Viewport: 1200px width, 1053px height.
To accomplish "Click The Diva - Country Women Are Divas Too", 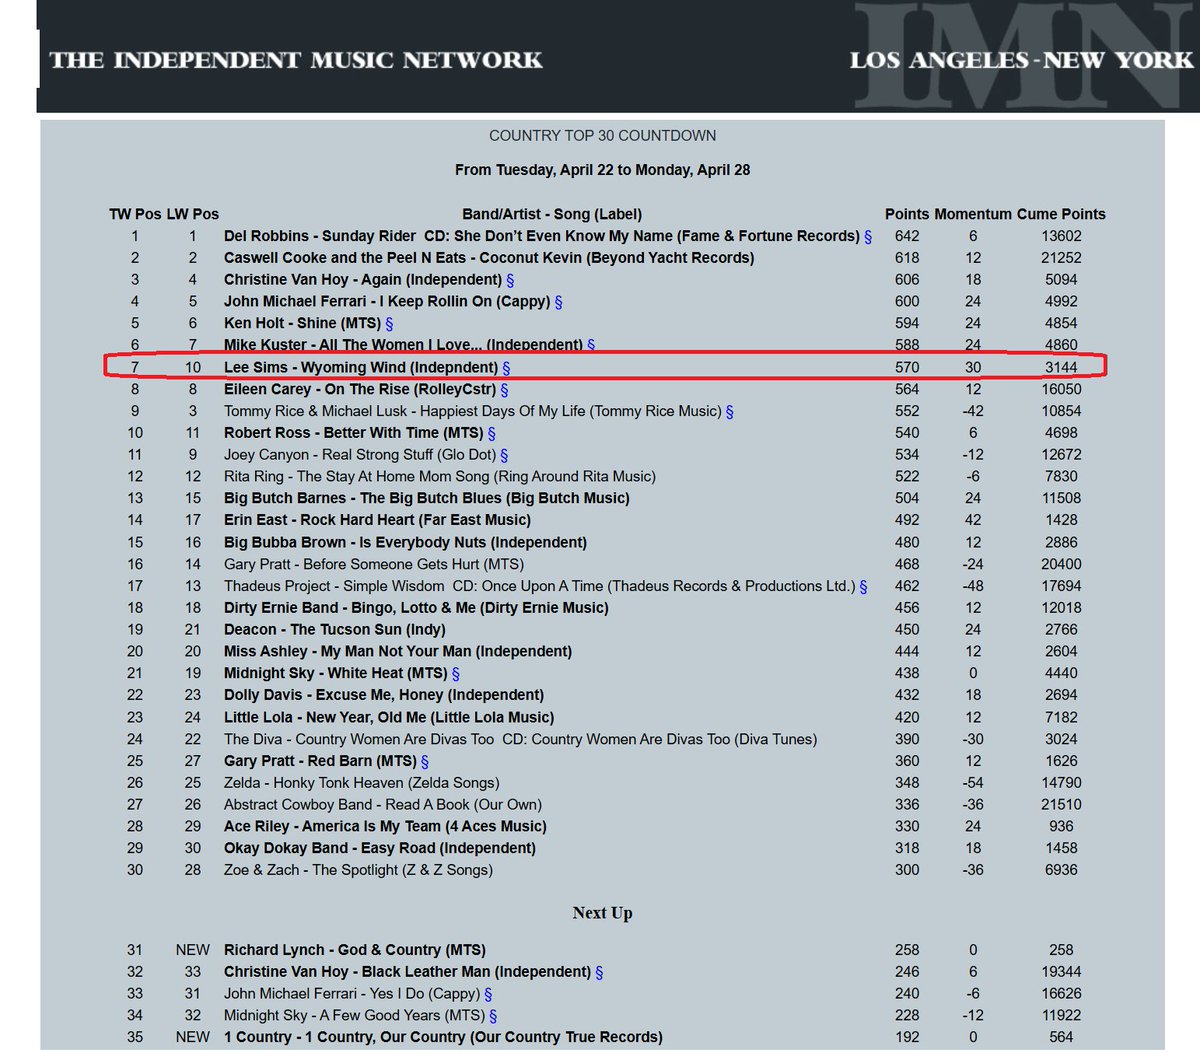I will point(520,739).
